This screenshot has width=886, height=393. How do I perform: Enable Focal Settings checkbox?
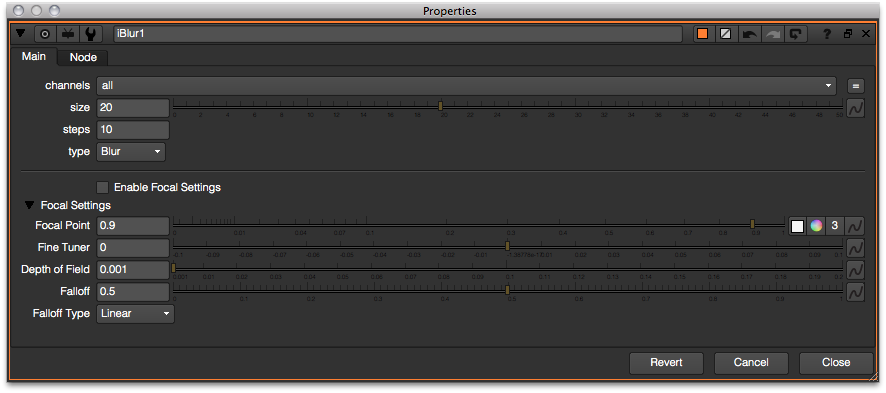pos(102,187)
